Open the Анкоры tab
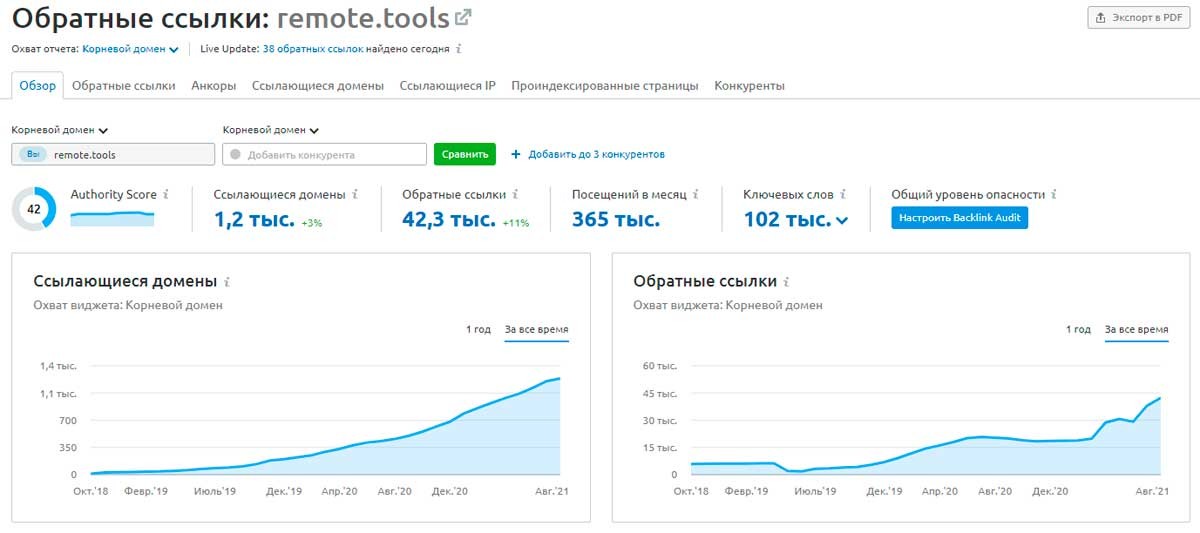Image resolution: width=1200 pixels, height=533 pixels. [x=214, y=85]
